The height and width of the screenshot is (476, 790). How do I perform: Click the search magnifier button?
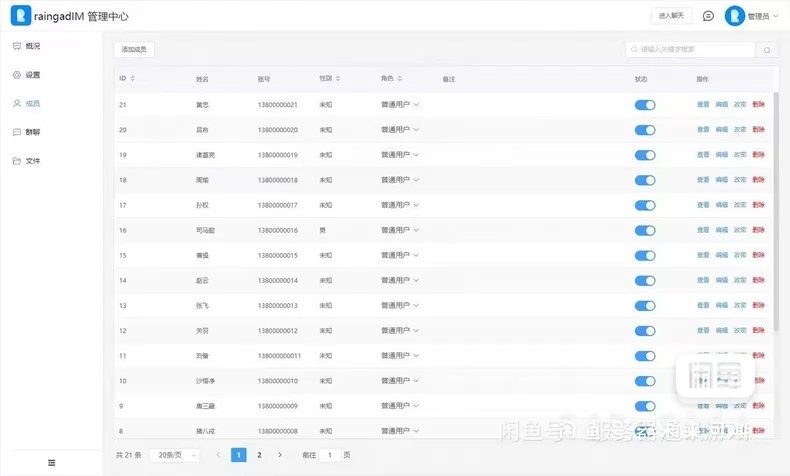tap(767, 50)
